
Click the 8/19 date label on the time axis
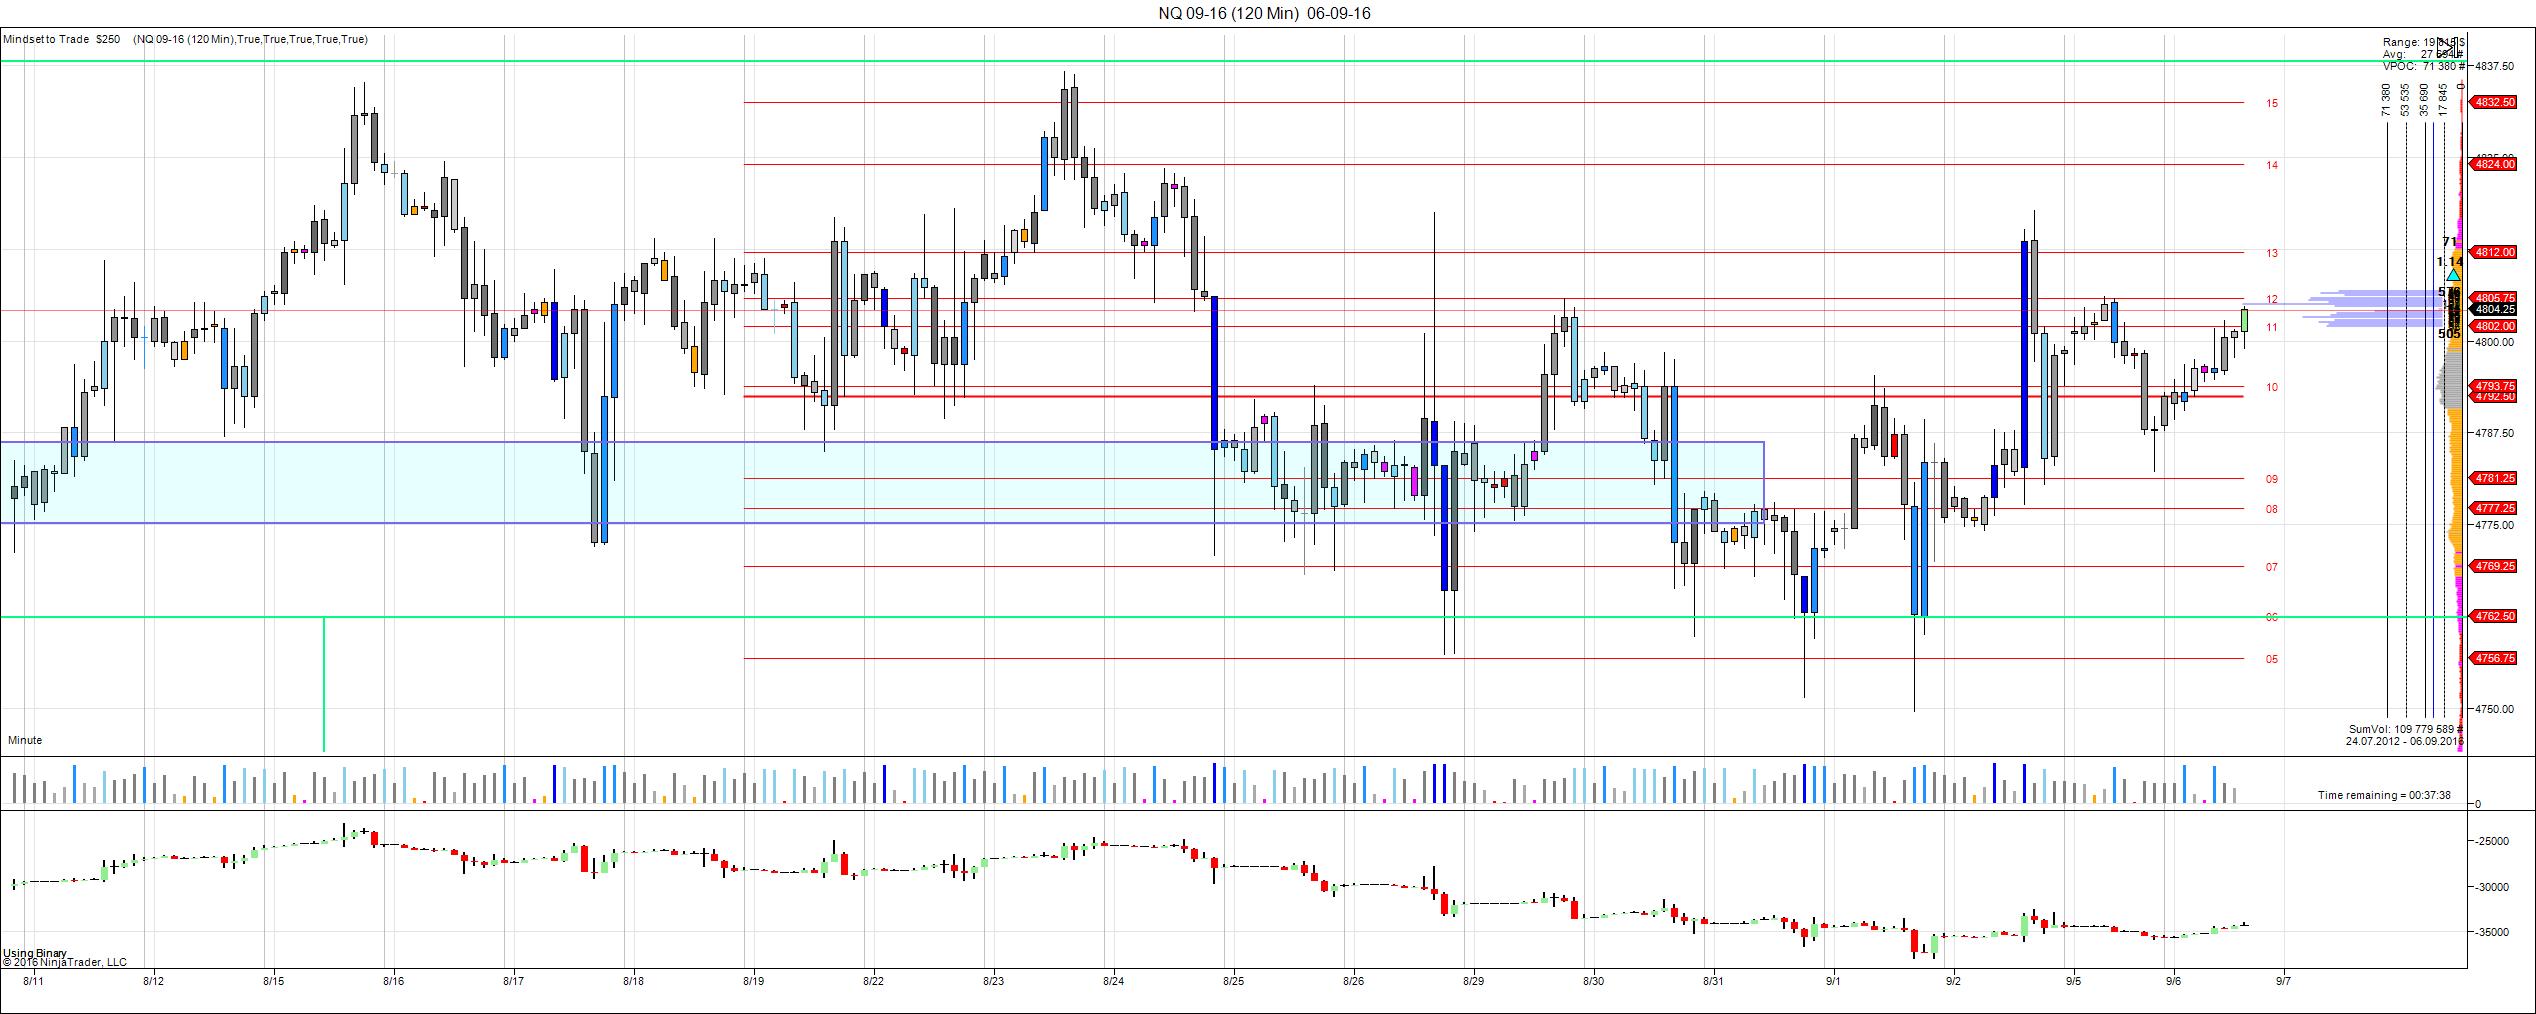click(x=754, y=982)
